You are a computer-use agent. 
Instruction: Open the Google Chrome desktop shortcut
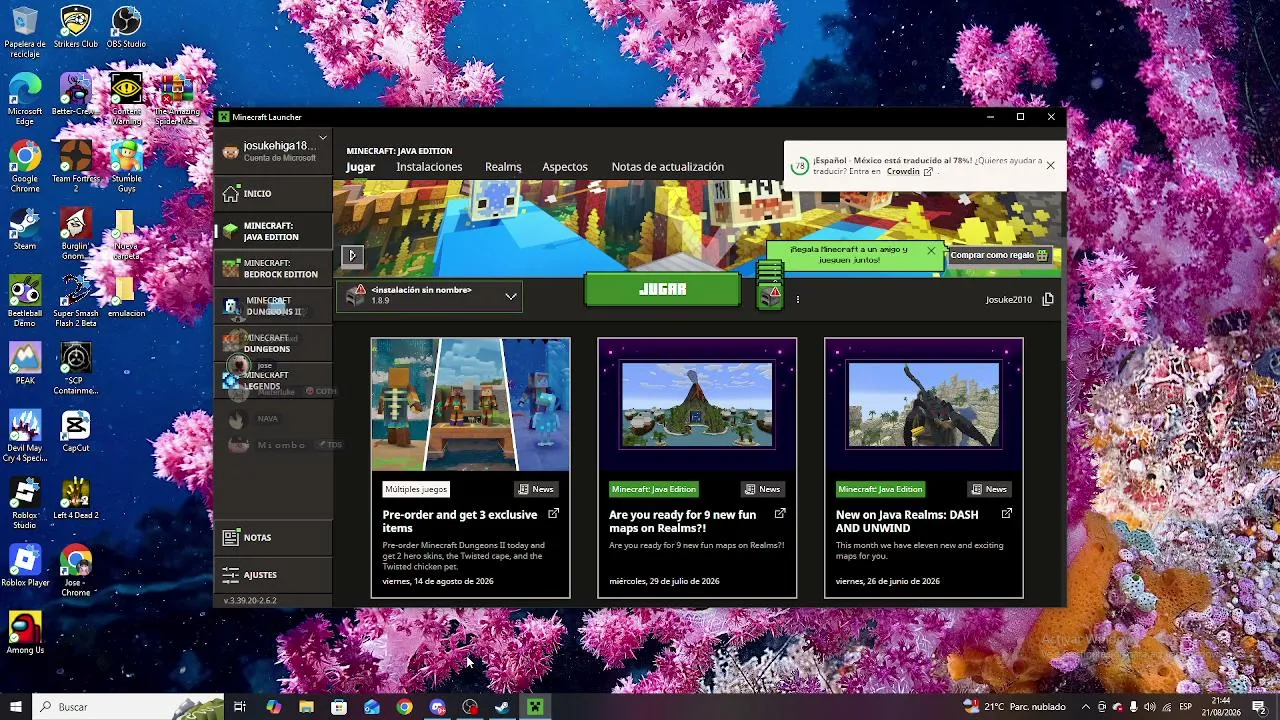[25, 166]
